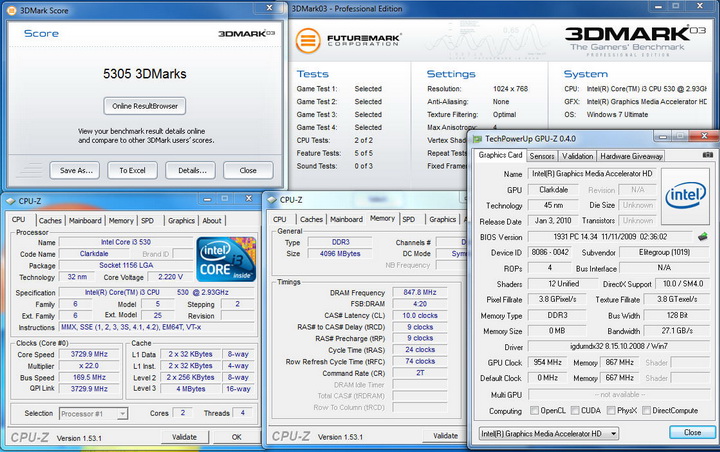Select Graphics Card tab in GPU-Z
The width and height of the screenshot is (720, 452).
click(x=500, y=155)
